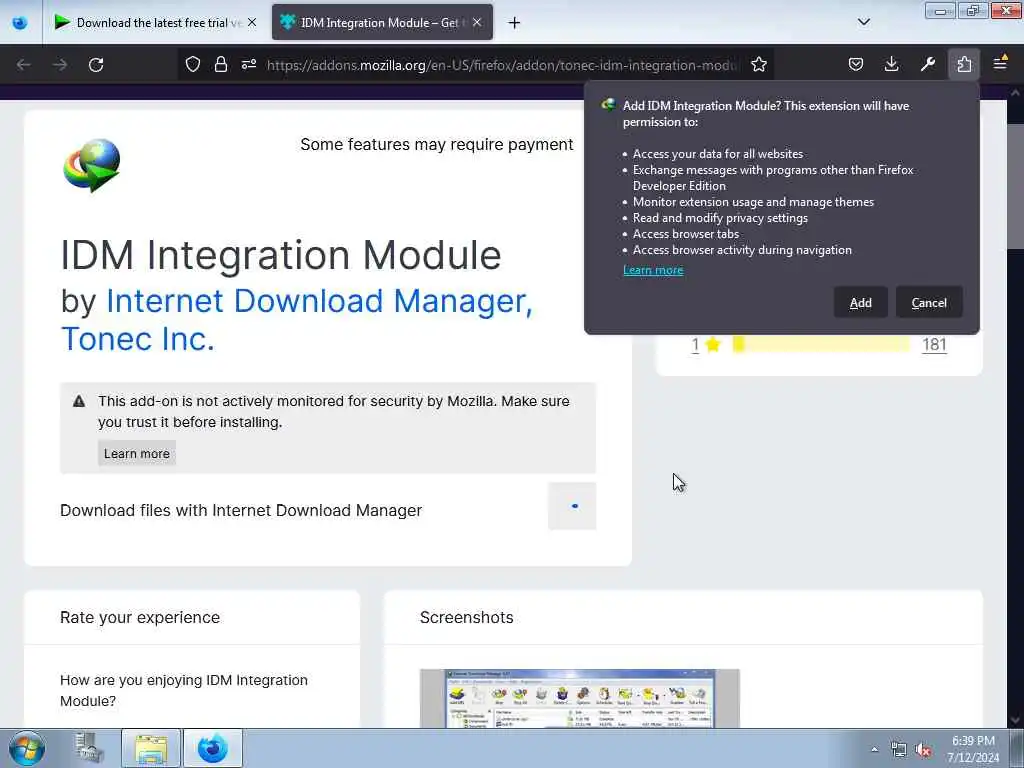Click the warning triangle icon in notice
Screen dimensions: 1024x768
pos(79,401)
